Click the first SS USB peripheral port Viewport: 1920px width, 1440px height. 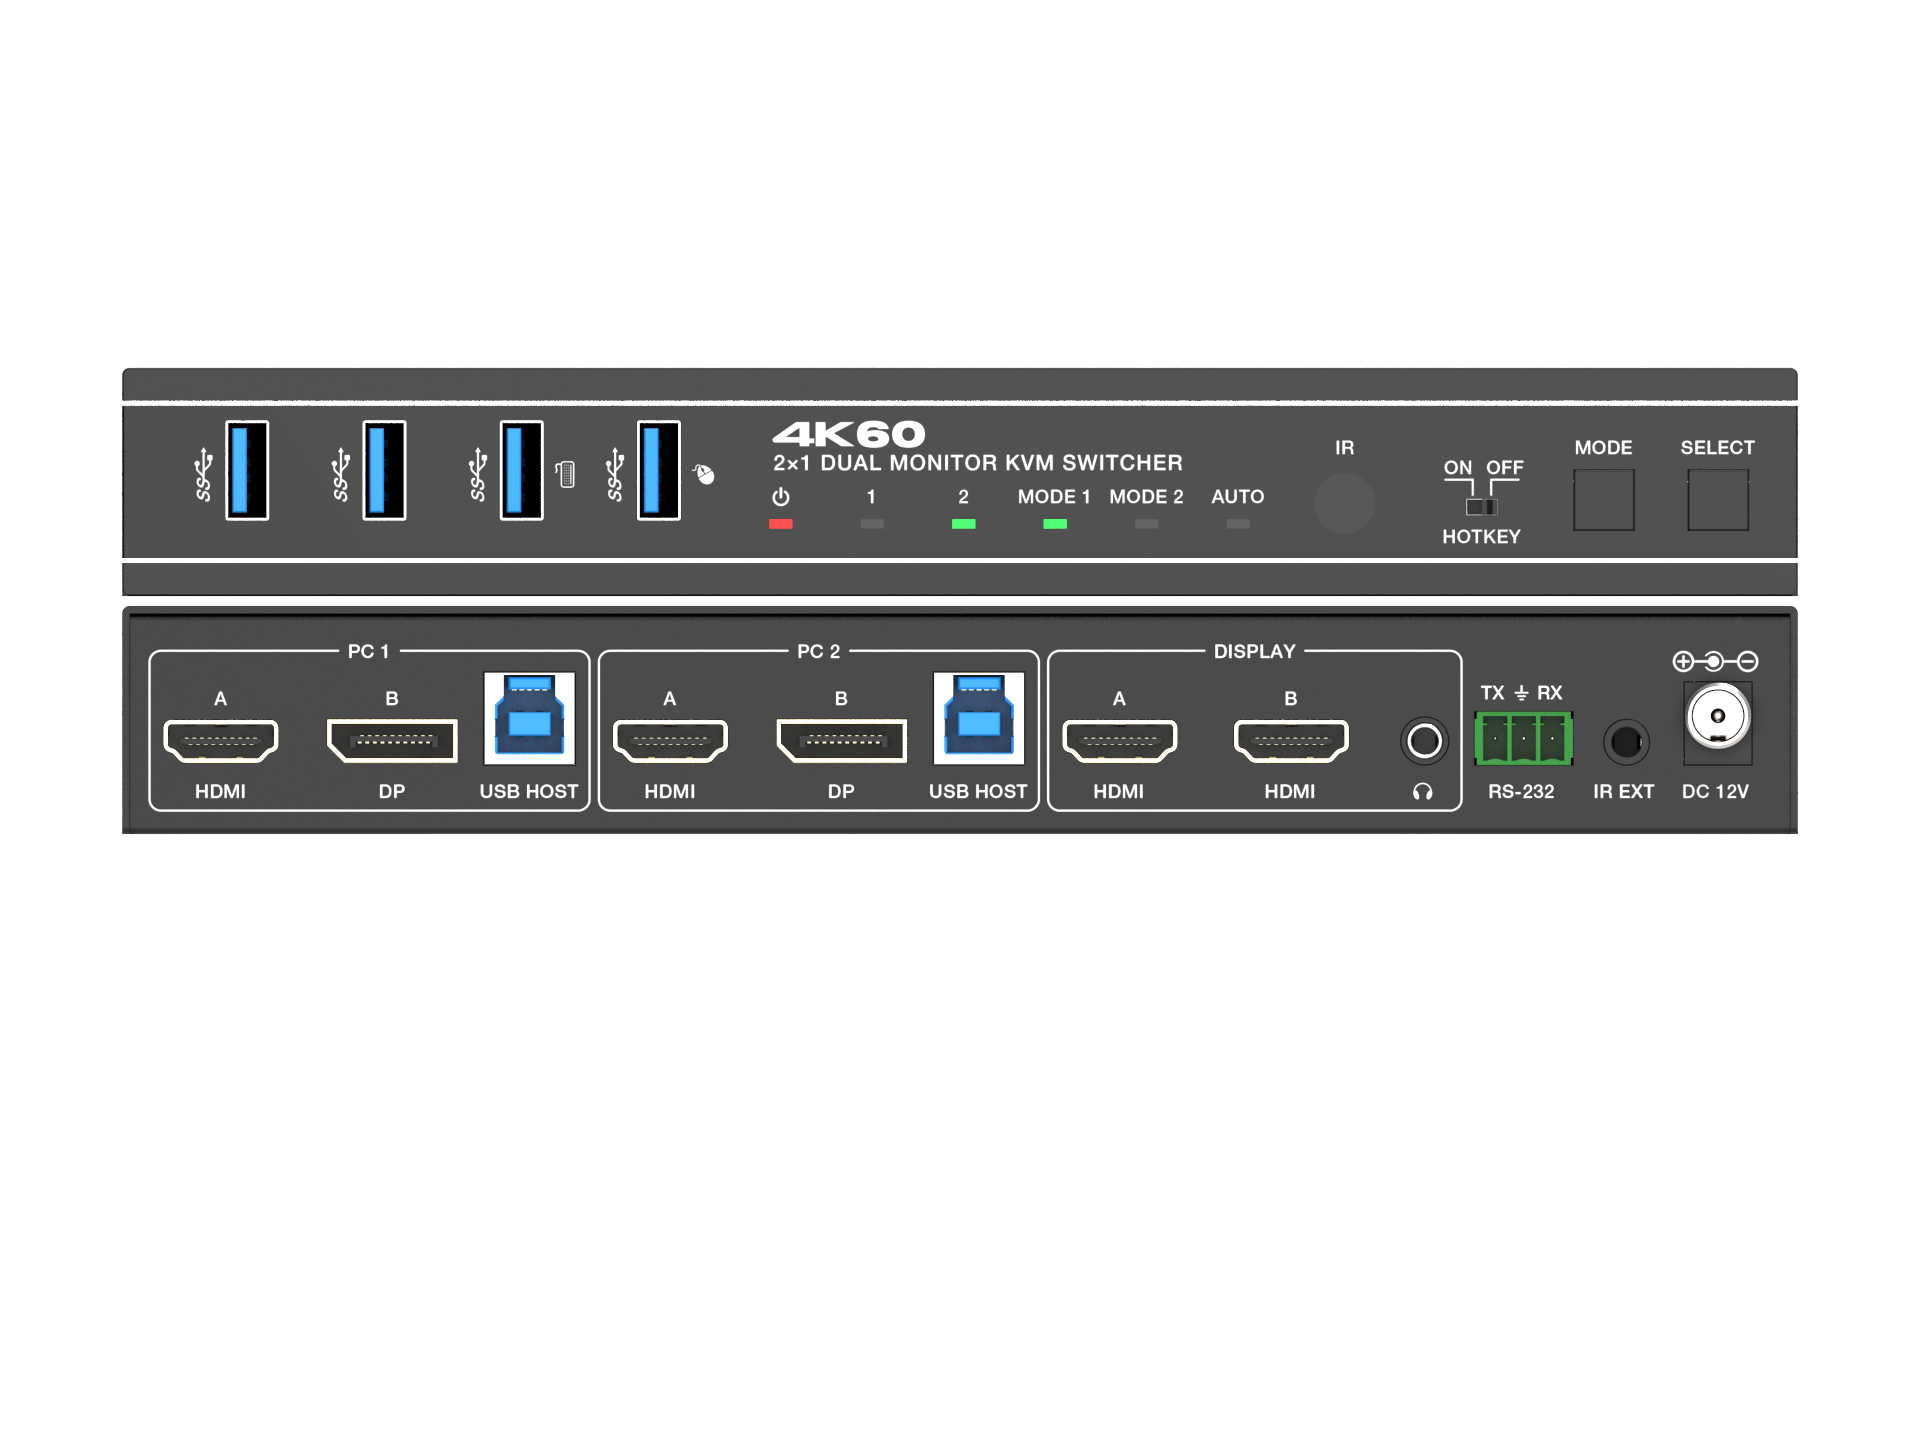[x=245, y=470]
